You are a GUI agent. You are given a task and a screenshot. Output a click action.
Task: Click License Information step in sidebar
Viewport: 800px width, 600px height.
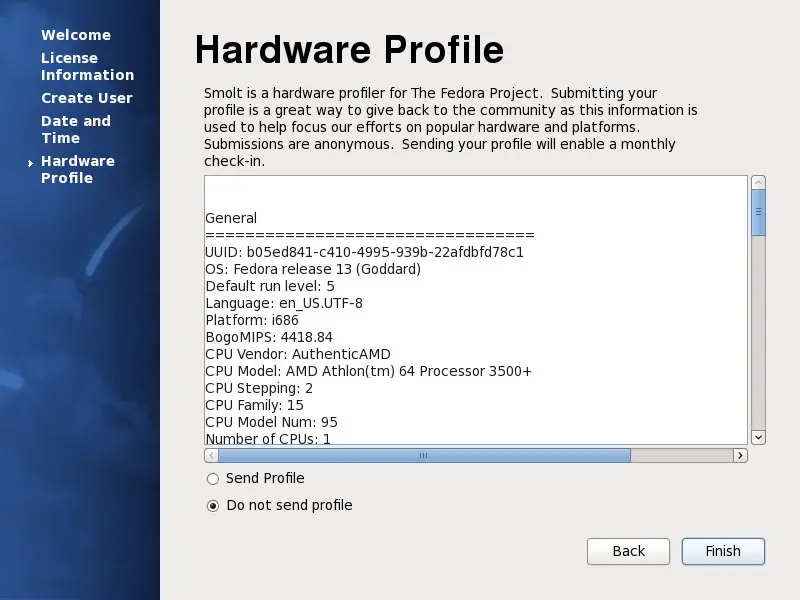[x=87, y=66]
